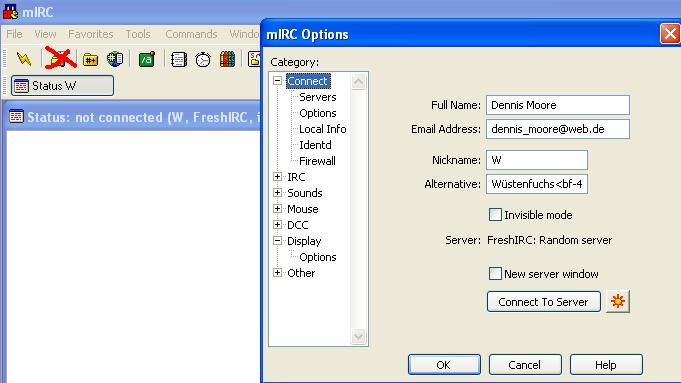The height and width of the screenshot is (383, 681).
Task: Select Local Info tree item
Action: click(x=322, y=129)
